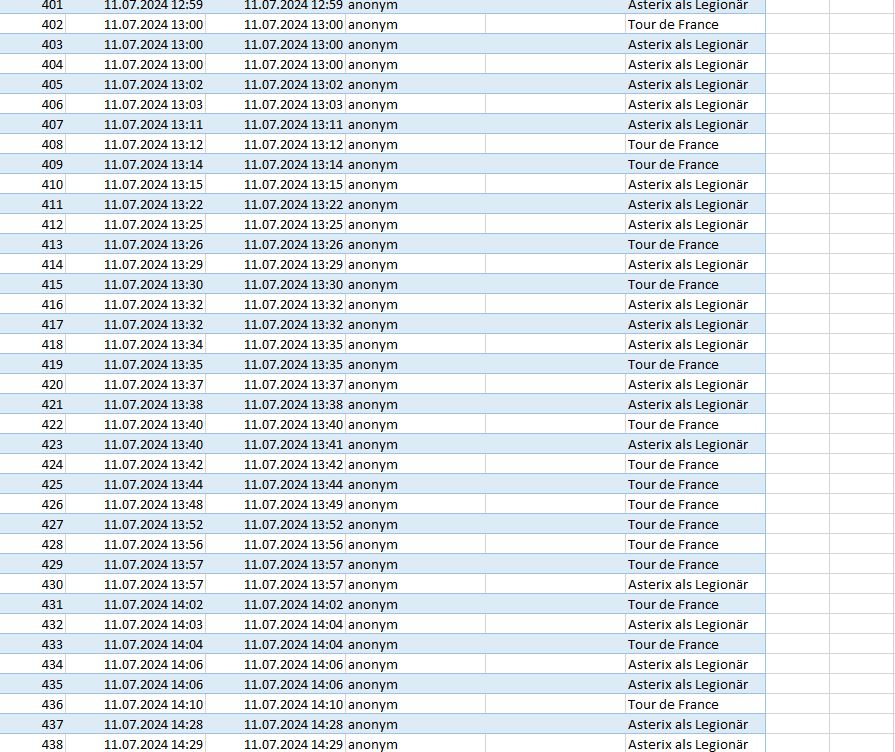Click Asterix als Legionär in row 416
The height and width of the screenshot is (752, 895).
tap(687, 305)
